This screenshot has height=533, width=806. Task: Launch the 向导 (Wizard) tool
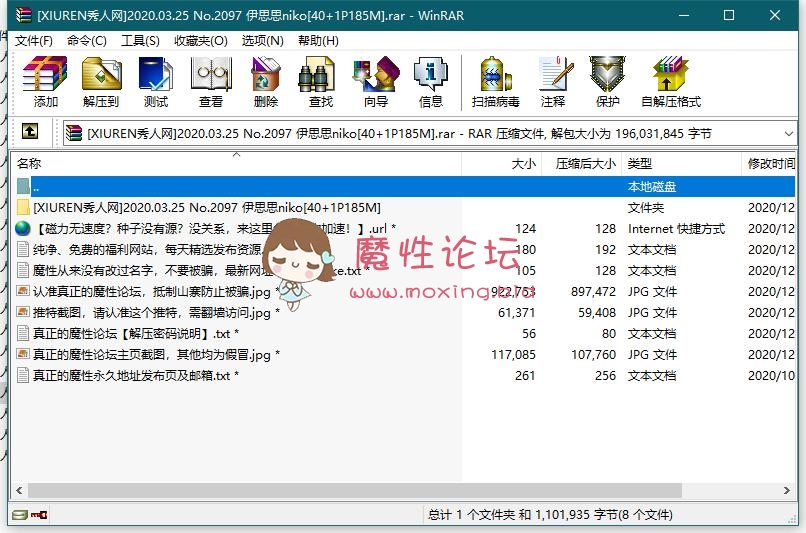tap(376, 82)
